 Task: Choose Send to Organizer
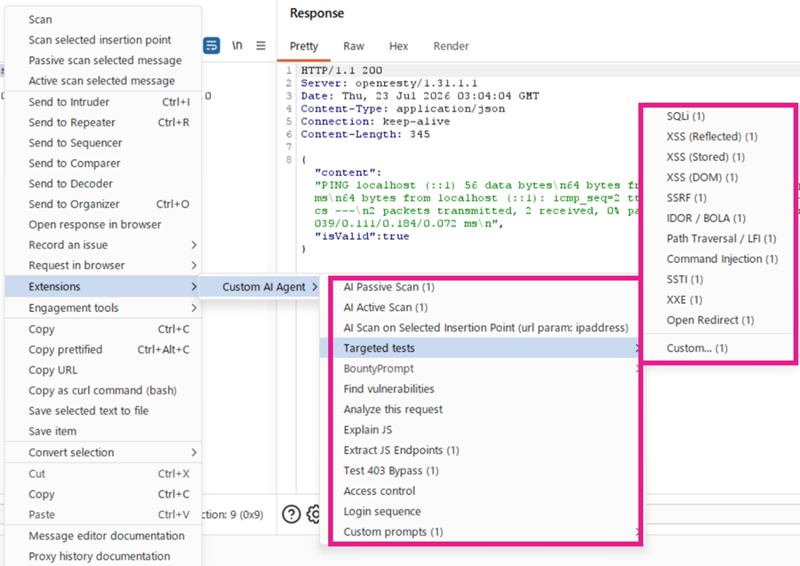(x=103, y=204)
